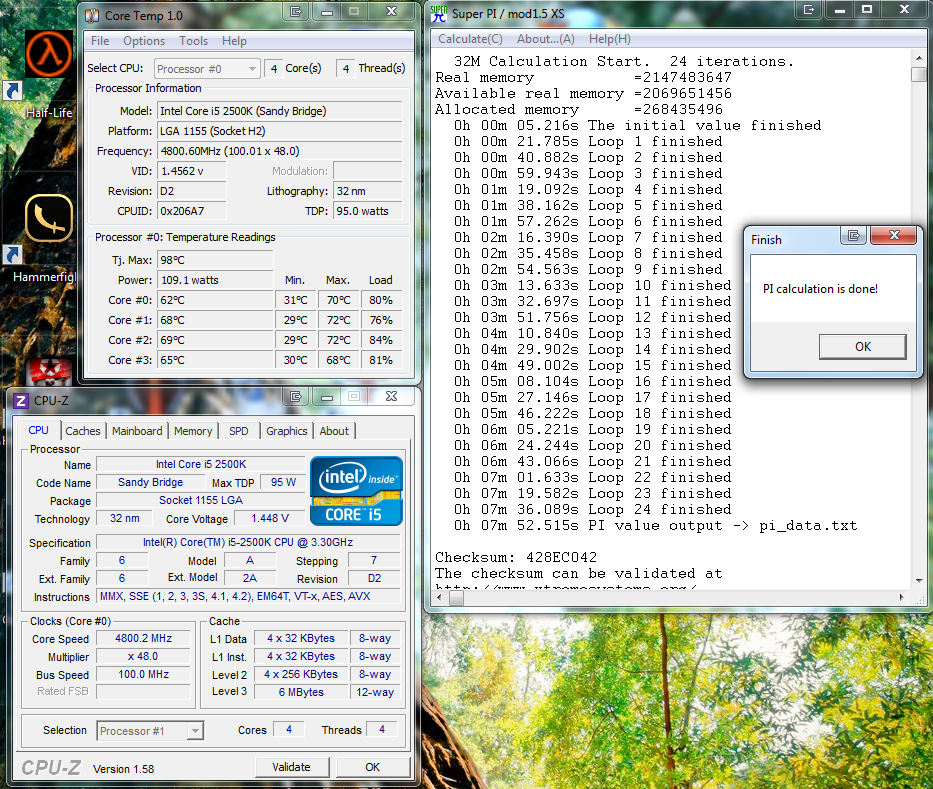The image size is (933, 789).
Task: Click OK in the Finish dialog
Action: coord(863,347)
